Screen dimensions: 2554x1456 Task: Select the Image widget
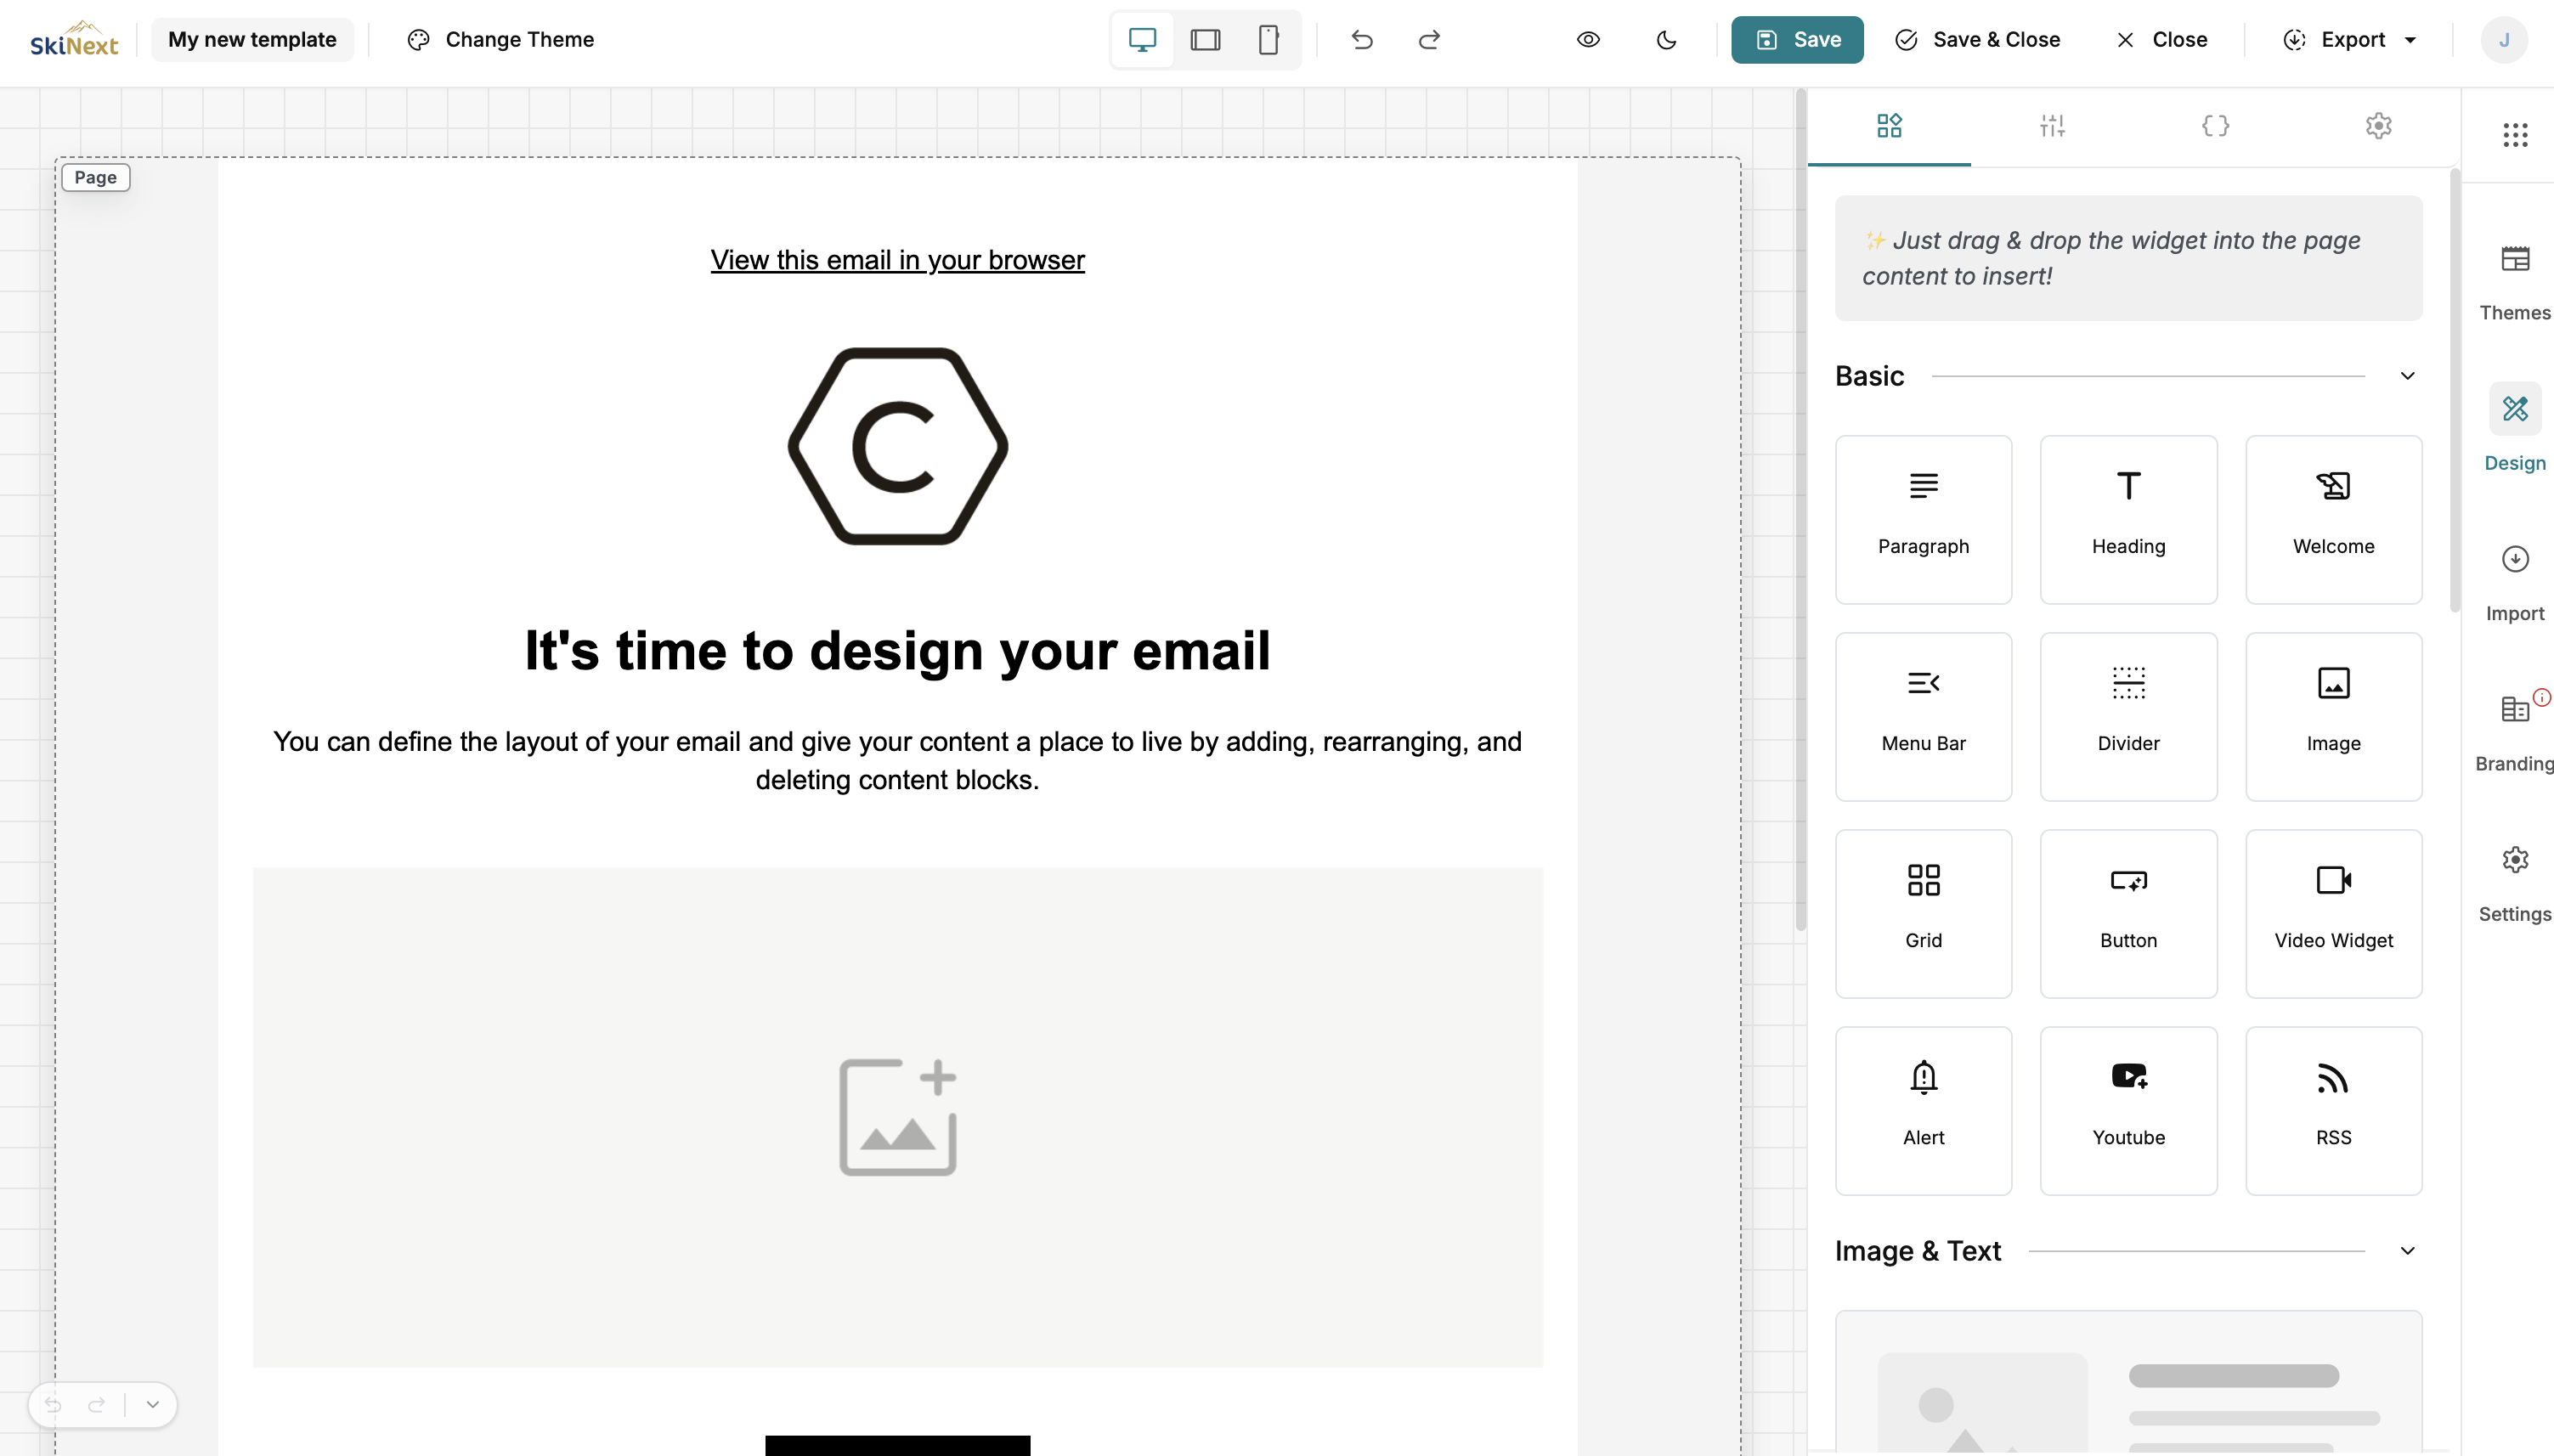[x=2333, y=716]
